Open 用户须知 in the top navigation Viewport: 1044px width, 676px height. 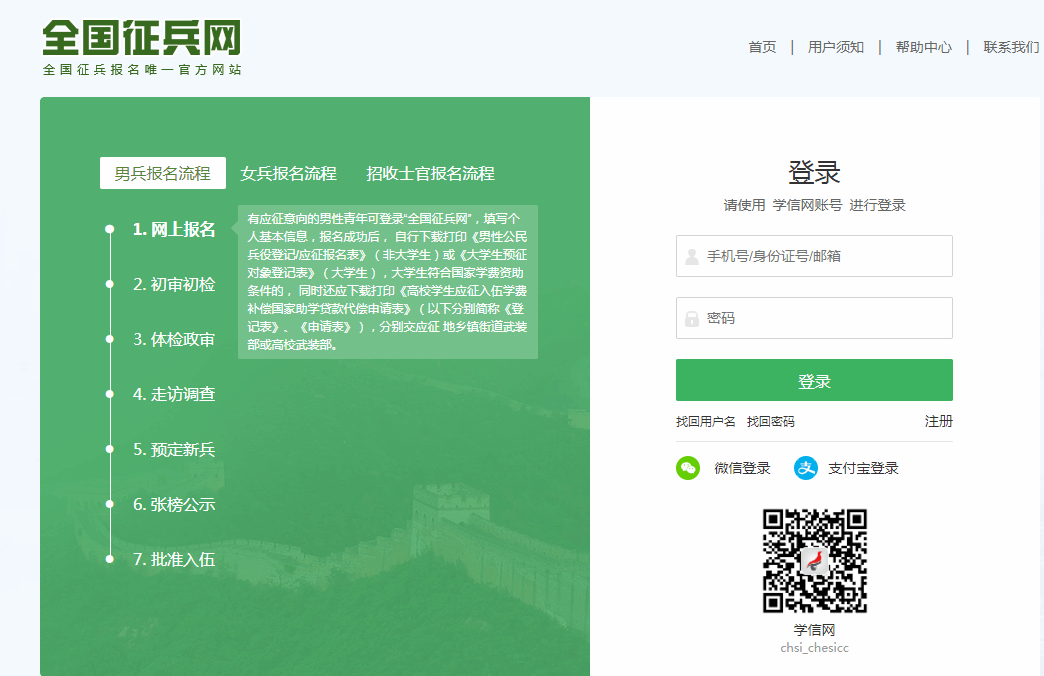coord(836,47)
